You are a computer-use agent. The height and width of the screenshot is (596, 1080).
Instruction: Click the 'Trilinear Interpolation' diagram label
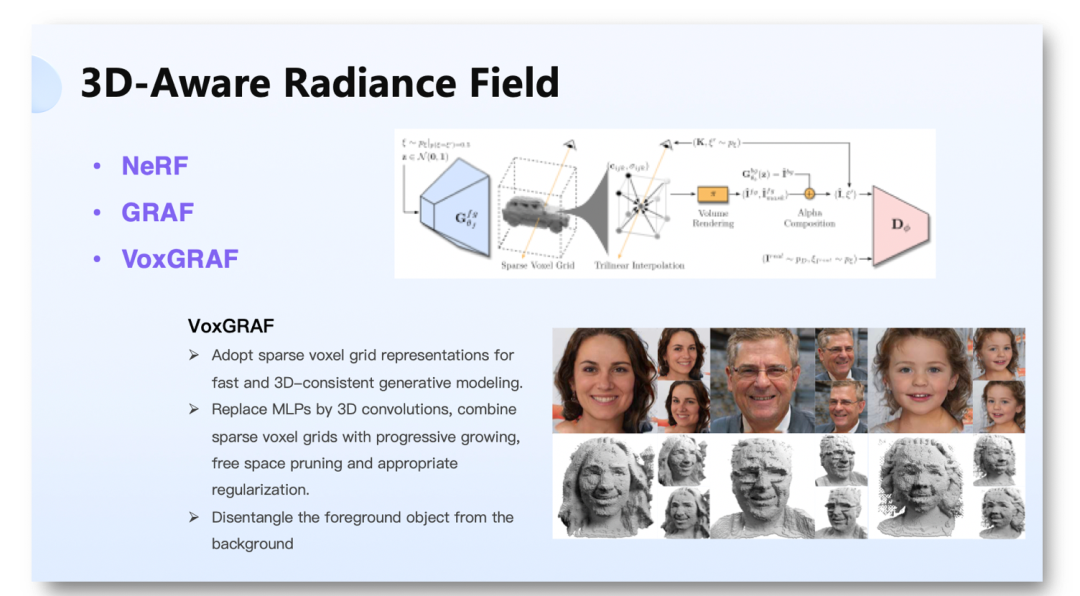(639, 265)
